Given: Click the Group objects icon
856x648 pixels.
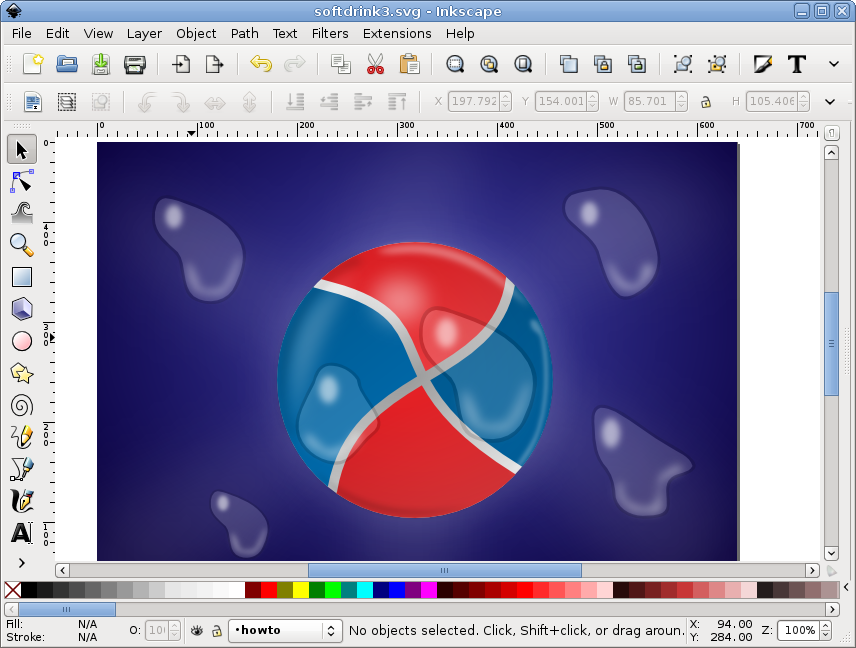Looking at the screenshot, I should [x=683, y=64].
